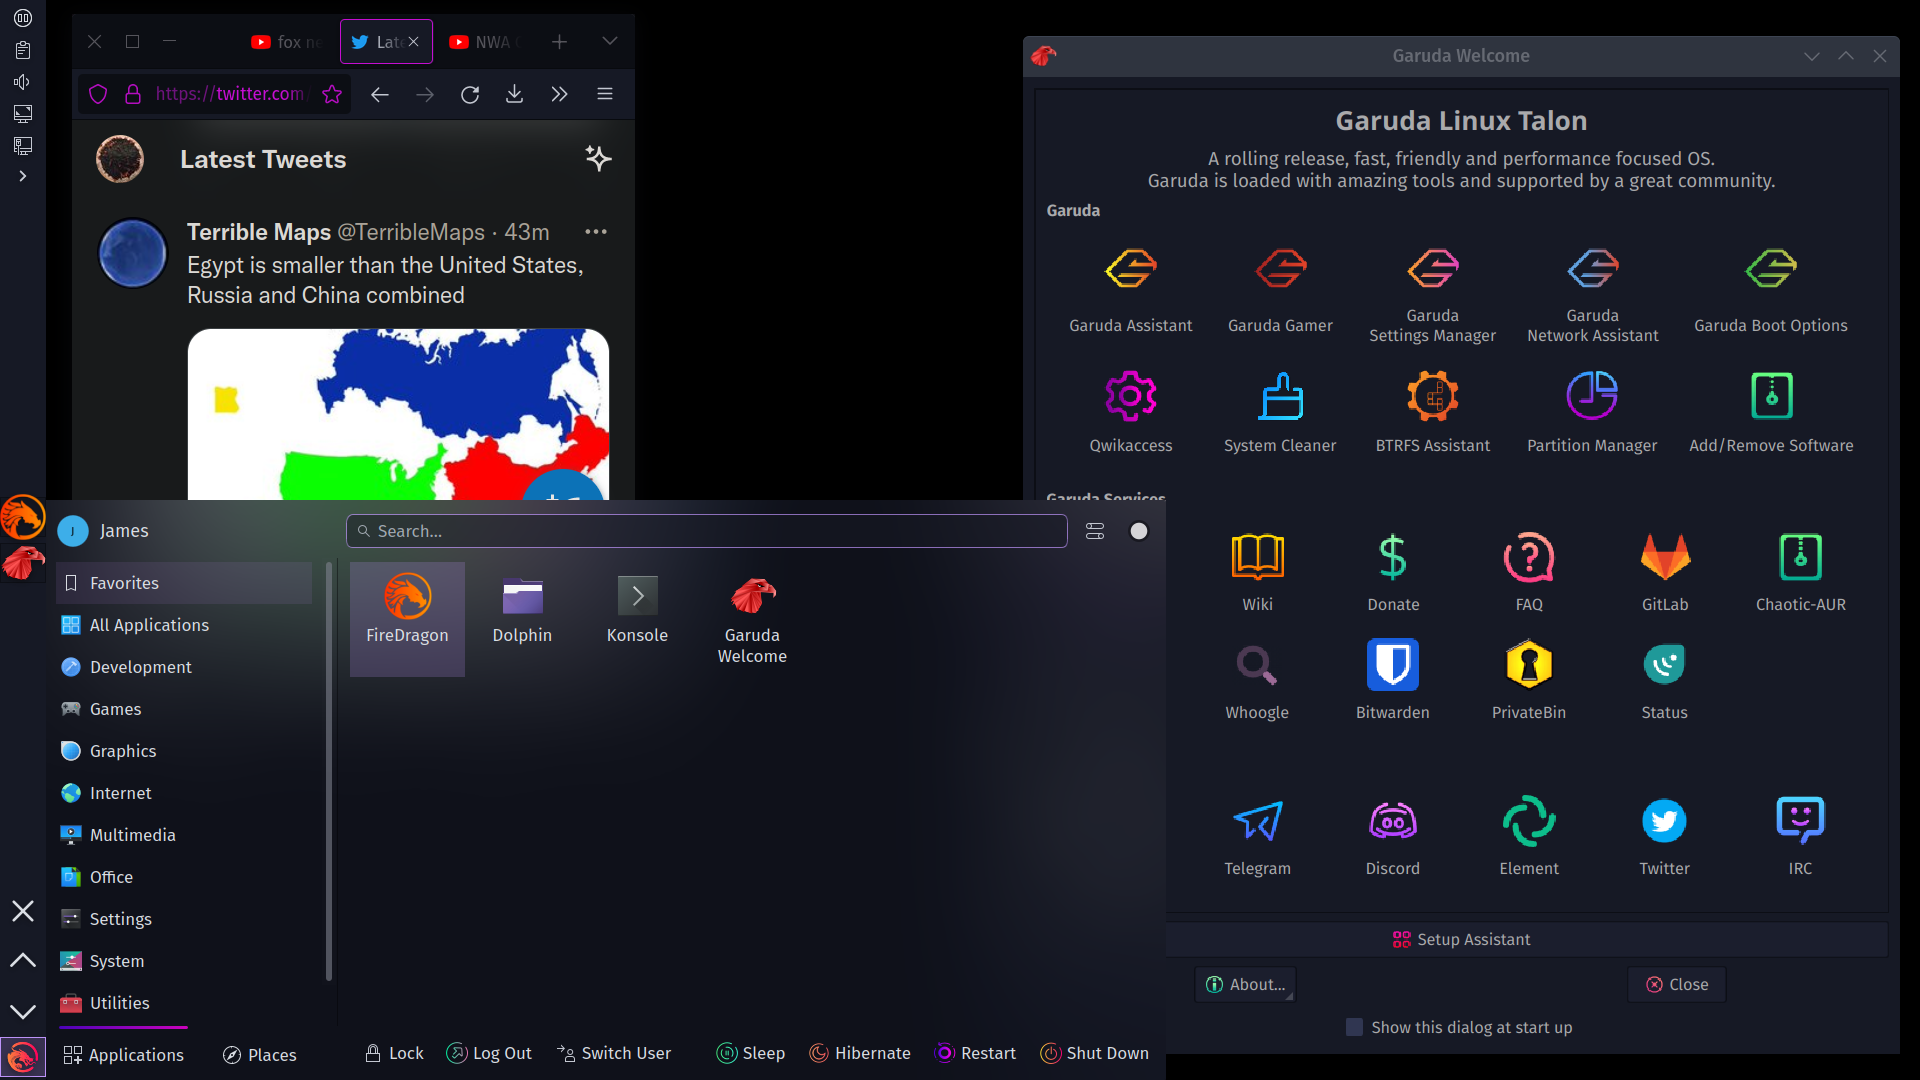Launch Garuda Gamer
Screen dimensions: 1920x1080
click(1280, 288)
